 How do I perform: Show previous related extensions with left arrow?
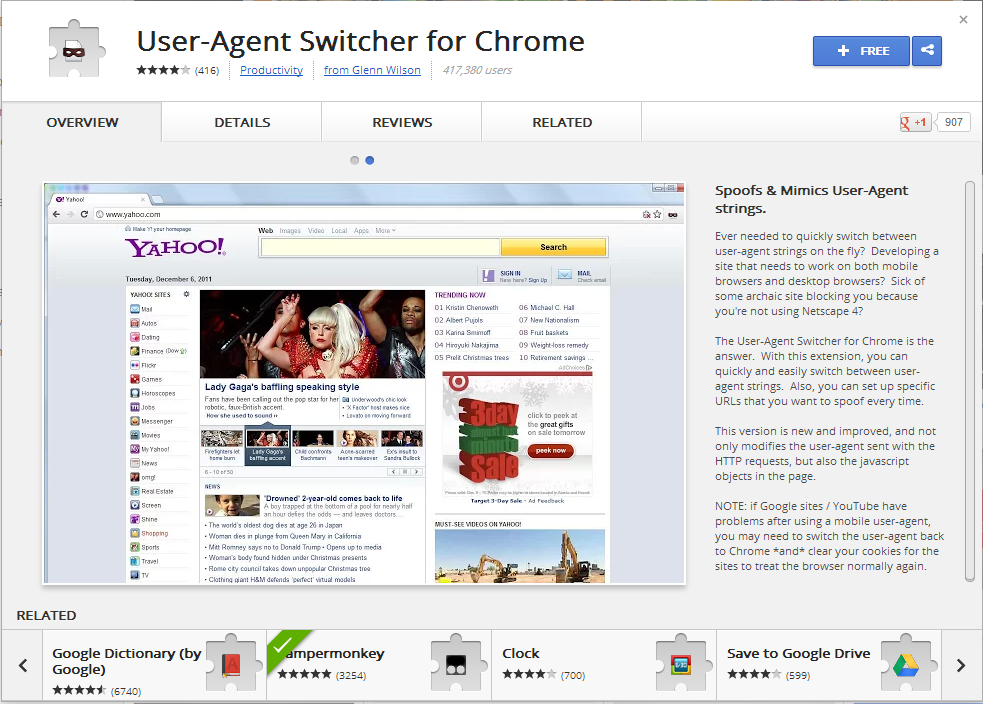click(23, 665)
